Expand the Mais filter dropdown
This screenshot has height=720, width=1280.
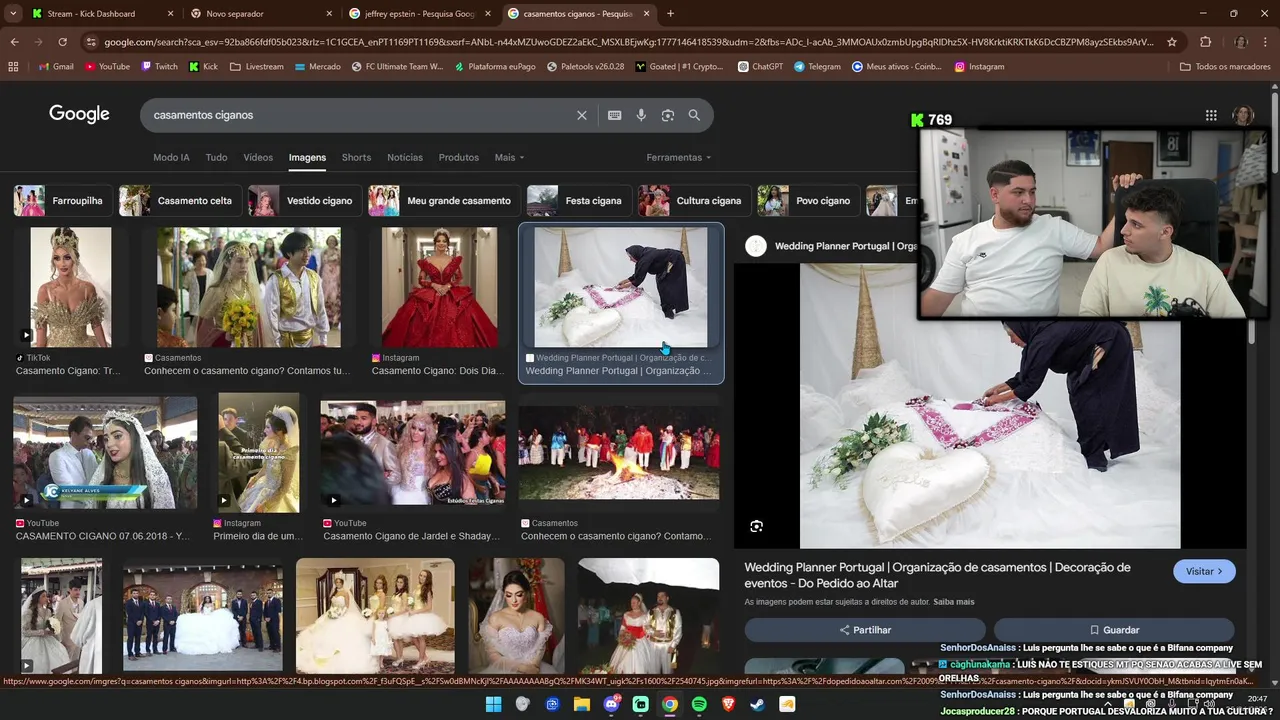[509, 157]
